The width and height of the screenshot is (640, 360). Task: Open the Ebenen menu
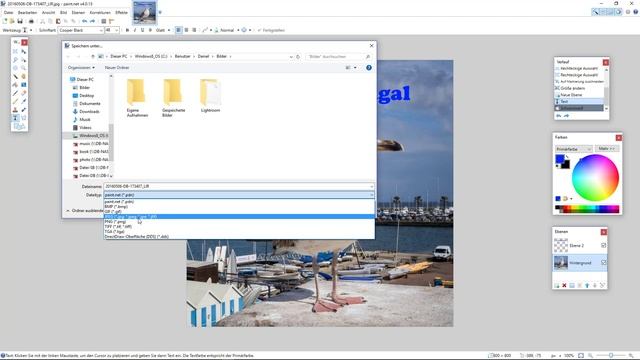point(78,13)
